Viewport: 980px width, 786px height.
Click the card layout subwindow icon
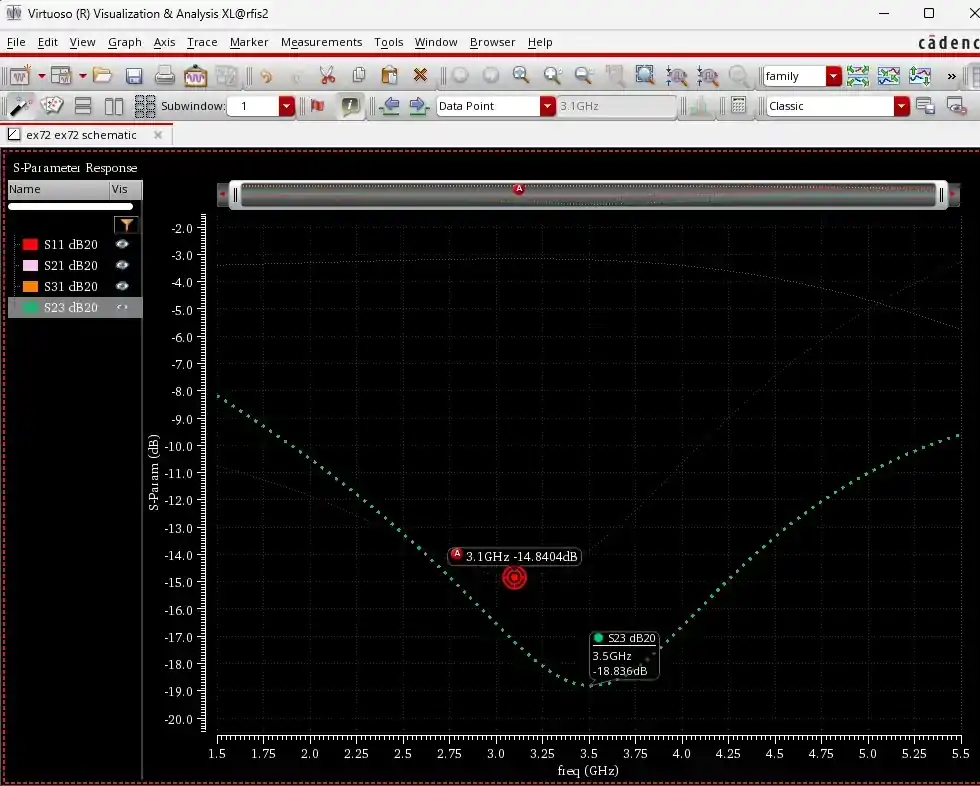pos(51,106)
